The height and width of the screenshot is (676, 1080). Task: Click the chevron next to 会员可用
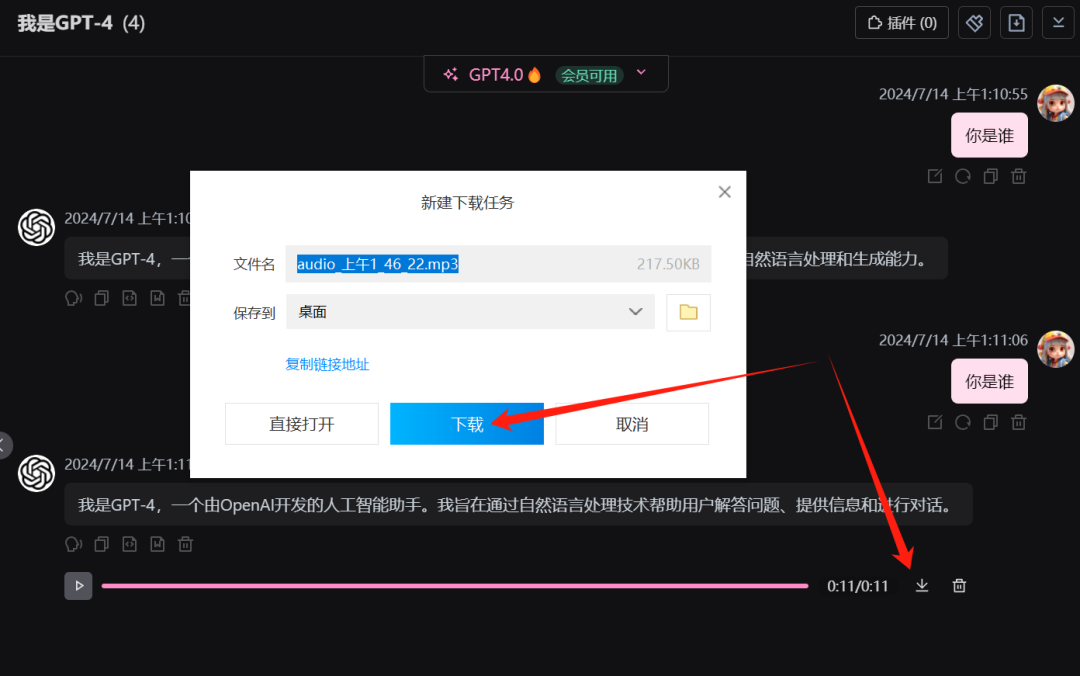click(x=641, y=72)
